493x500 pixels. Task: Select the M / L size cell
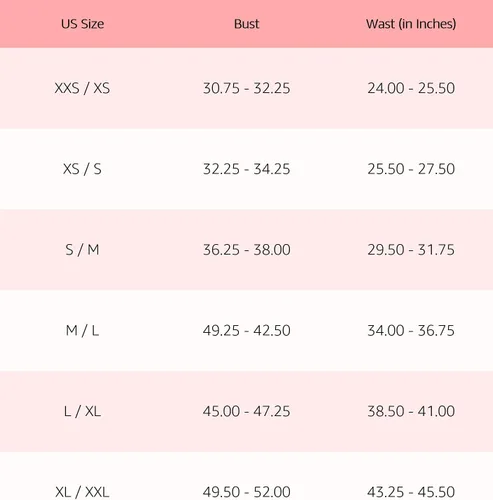[x=82, y=331]
